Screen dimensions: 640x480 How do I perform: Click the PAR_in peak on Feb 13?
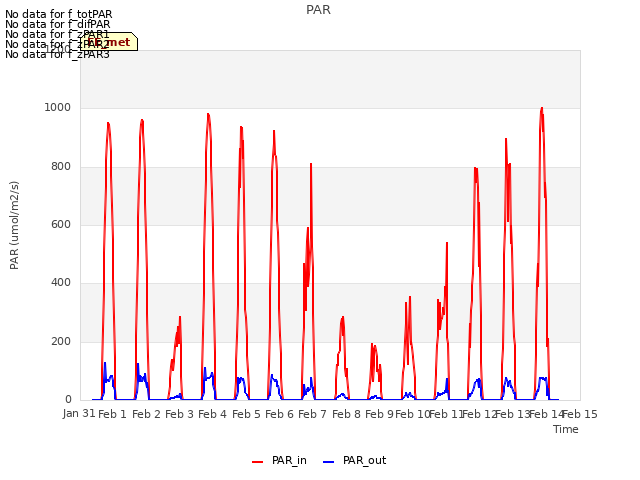(x=506, y=139)
